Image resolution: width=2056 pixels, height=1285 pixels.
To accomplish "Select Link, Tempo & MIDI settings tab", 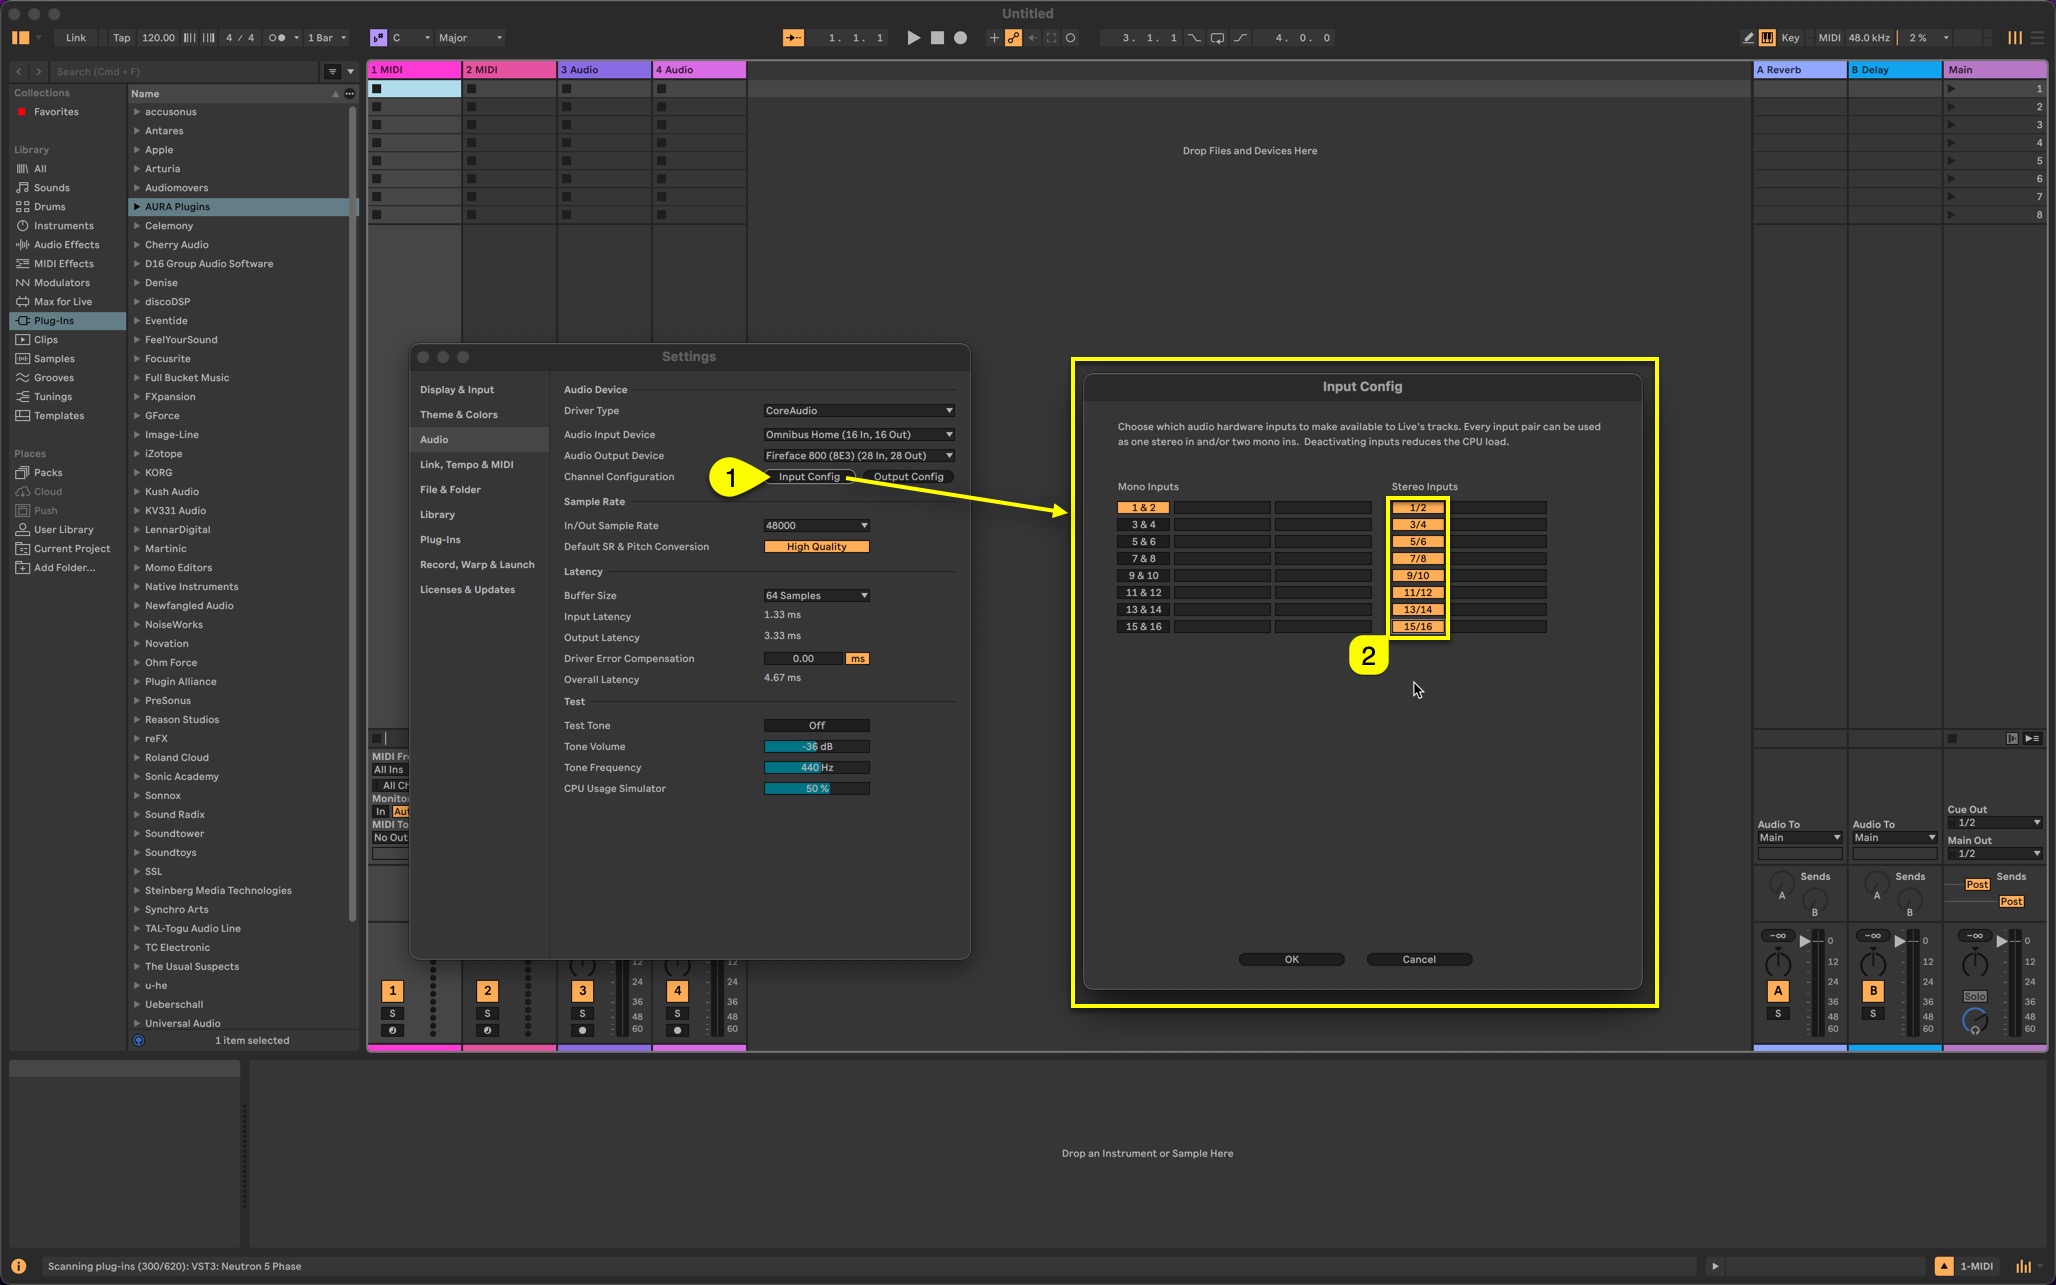I will click(466, 465).
